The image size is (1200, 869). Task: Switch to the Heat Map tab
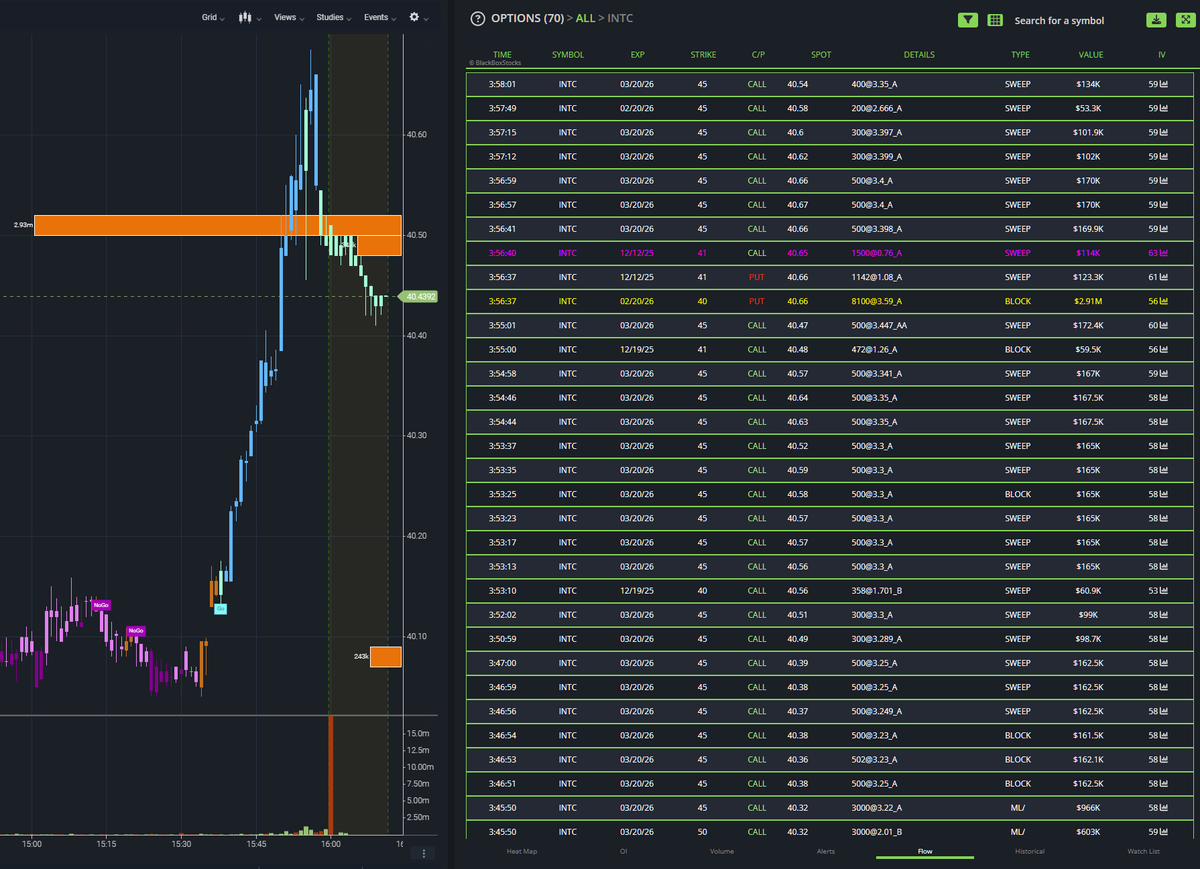(521, 852)
